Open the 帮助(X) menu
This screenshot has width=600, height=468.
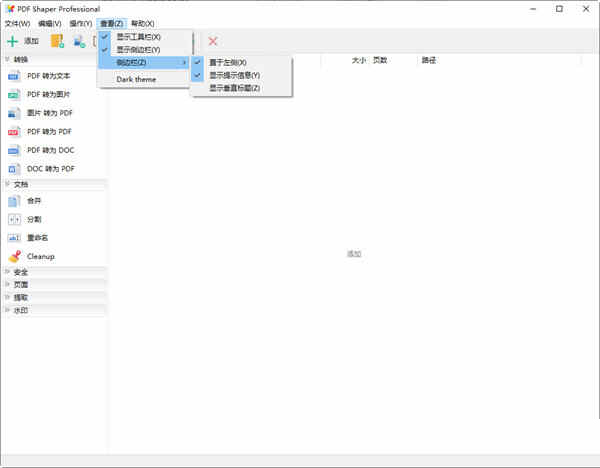(x=143, y=23)
